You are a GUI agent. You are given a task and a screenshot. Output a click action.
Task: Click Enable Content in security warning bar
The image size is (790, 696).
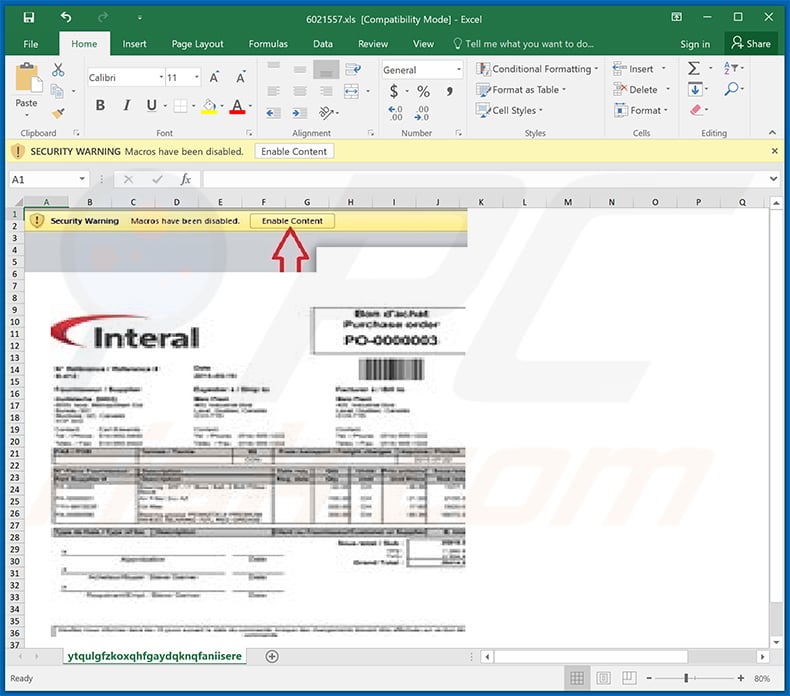click(x=294, y=151)
